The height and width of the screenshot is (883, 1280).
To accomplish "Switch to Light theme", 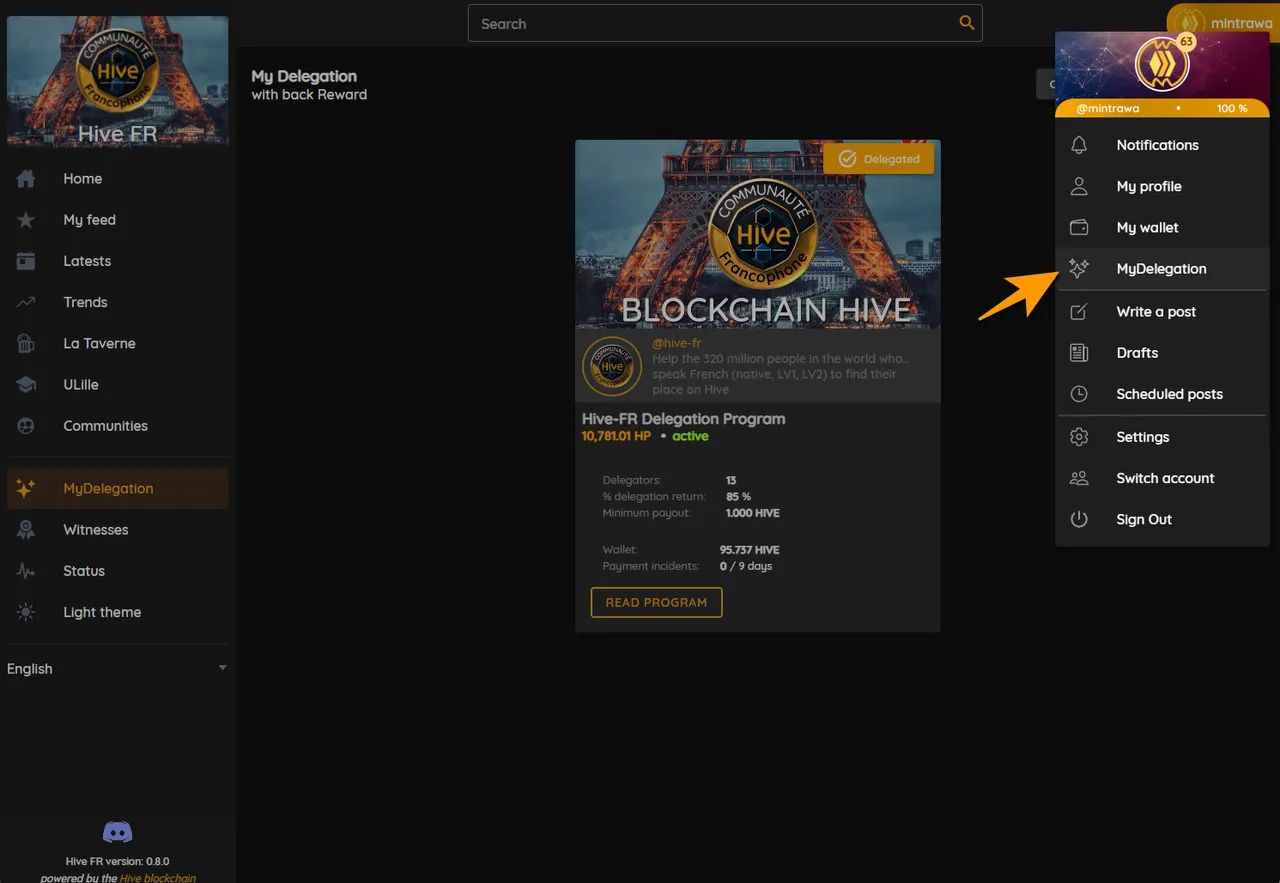I will click(x=118, y=612).
